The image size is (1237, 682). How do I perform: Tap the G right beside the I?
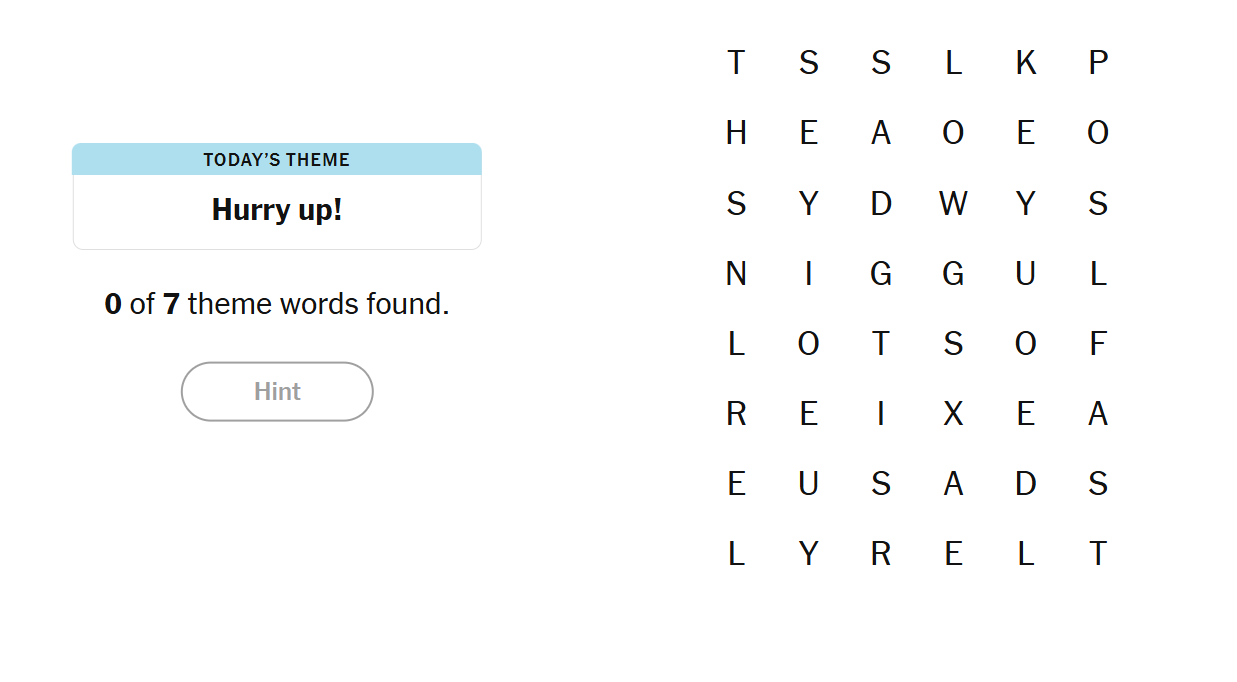pyautogui.click(x=880, y=274)
